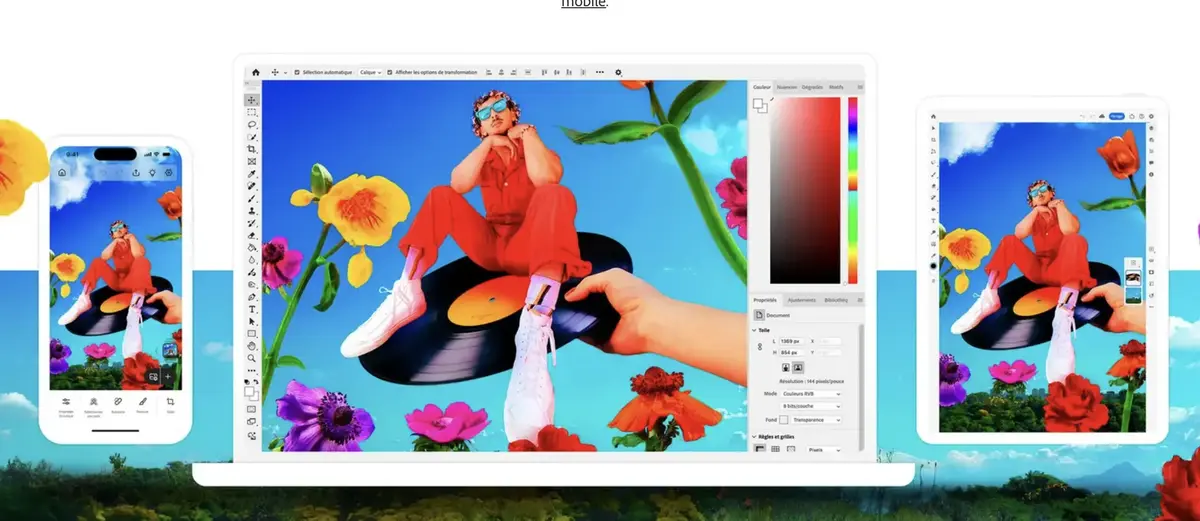Select the Frame tool
Screen dimensions: 1200x521
(252, 161)
